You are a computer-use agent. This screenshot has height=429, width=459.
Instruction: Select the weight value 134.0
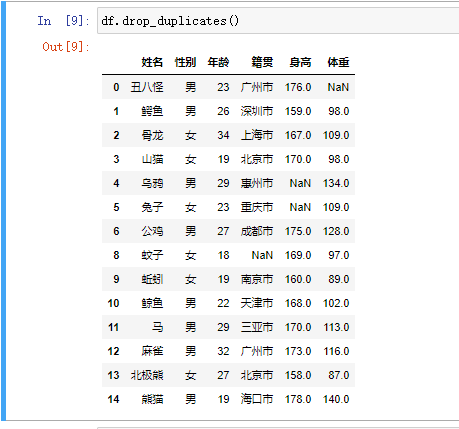pos(336,183)
